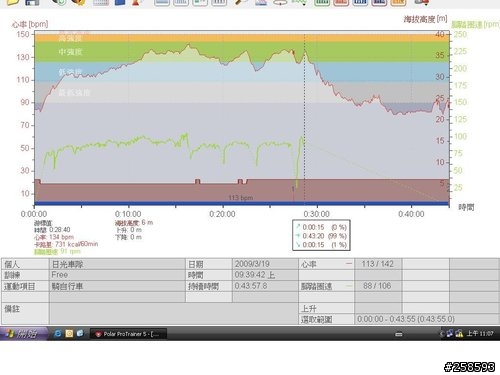Click the 91 rpm cadence cursor value
Screen dimensions: 500x375
[71, 251]
